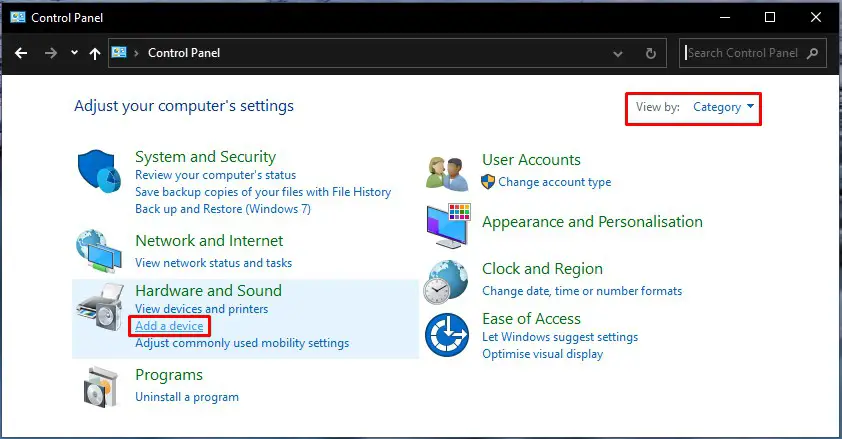Minimize the Control Panel window
This screenshot has height=439, width=842.
tap(725, 17)
